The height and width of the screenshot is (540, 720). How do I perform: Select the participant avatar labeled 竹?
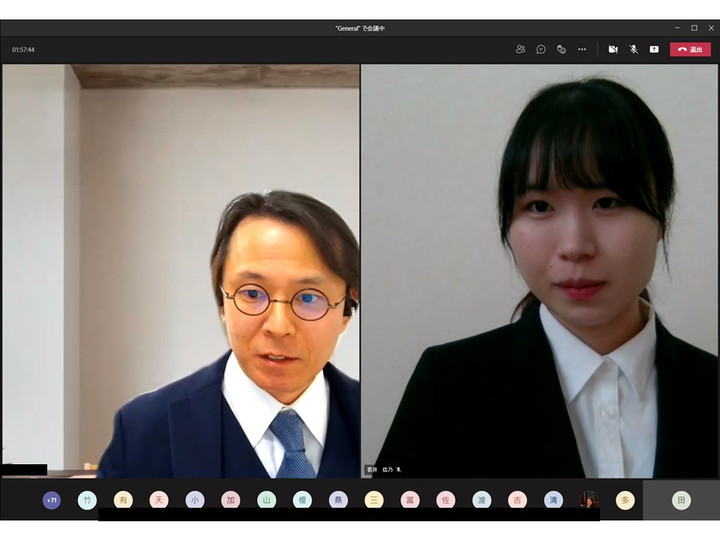[x=87, y=500]
